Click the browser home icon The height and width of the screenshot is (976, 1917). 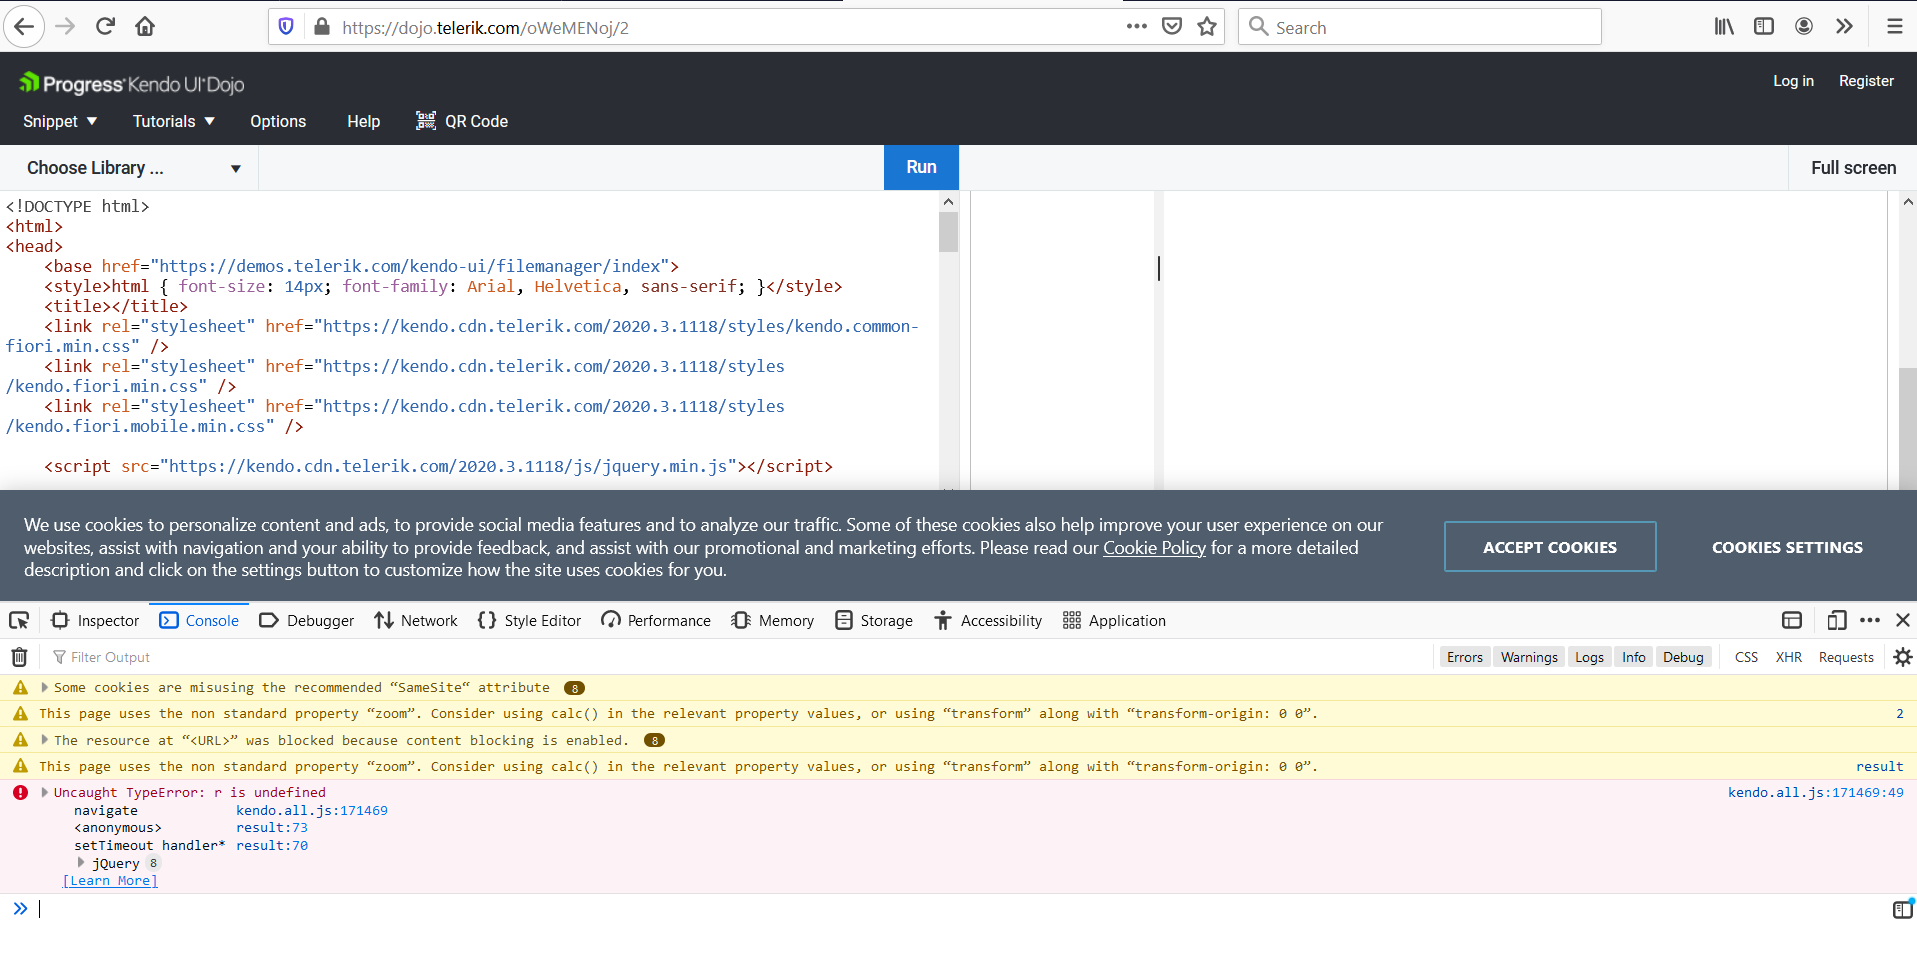point(145,27)
